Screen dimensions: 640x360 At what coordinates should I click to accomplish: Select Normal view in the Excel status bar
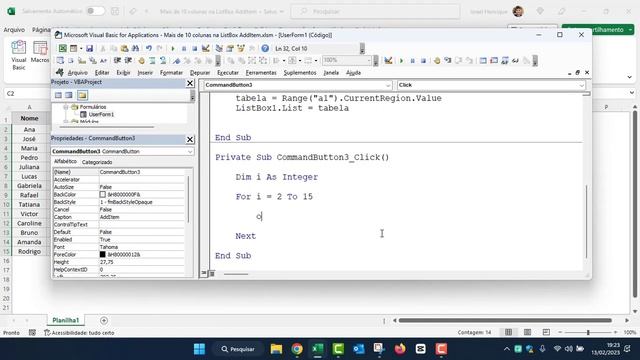508,332
